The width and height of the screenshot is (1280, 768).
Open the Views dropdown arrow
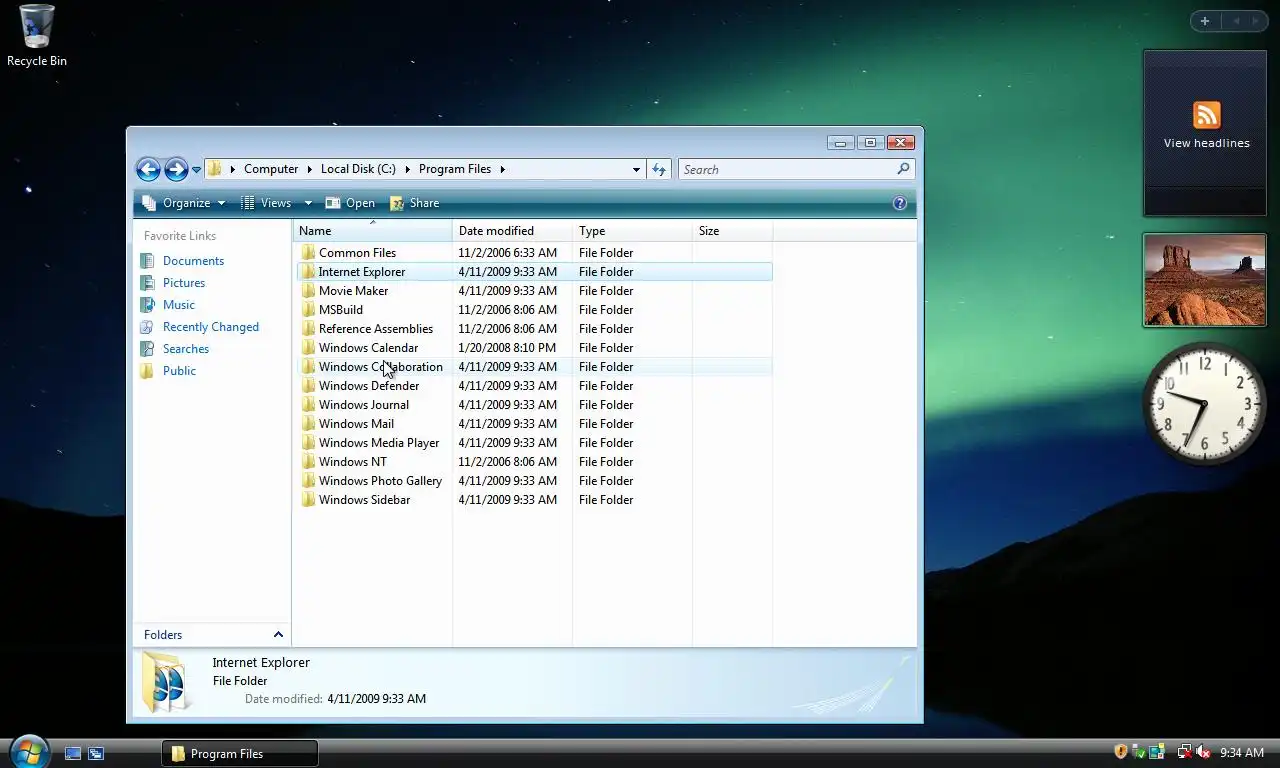point(308,203)
